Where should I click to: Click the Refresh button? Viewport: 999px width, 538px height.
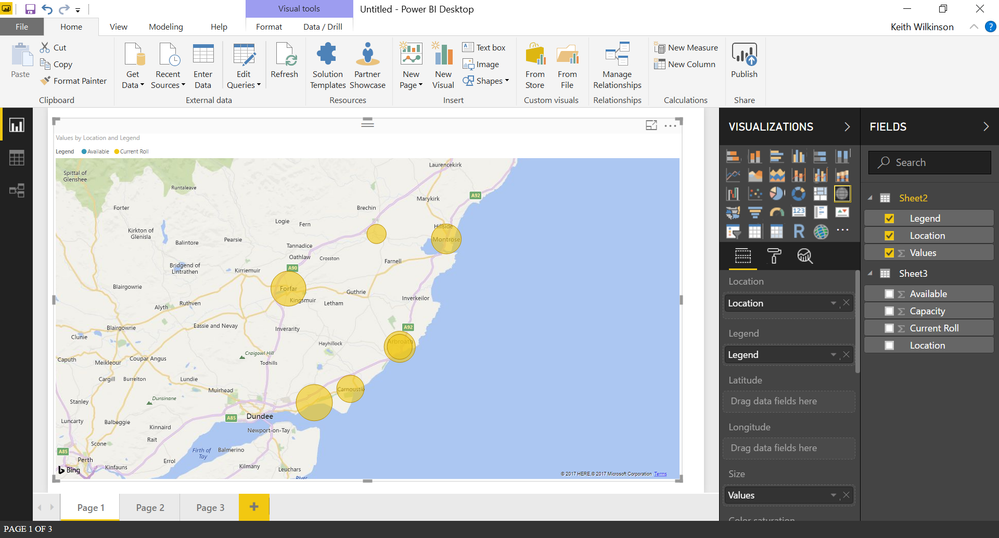tap(284, 61)
